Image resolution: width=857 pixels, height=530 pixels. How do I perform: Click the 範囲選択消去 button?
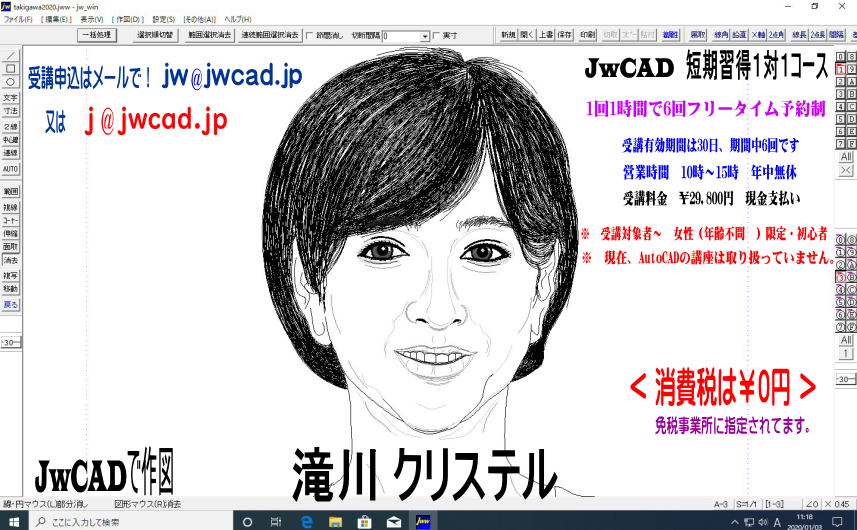(210, 35)
